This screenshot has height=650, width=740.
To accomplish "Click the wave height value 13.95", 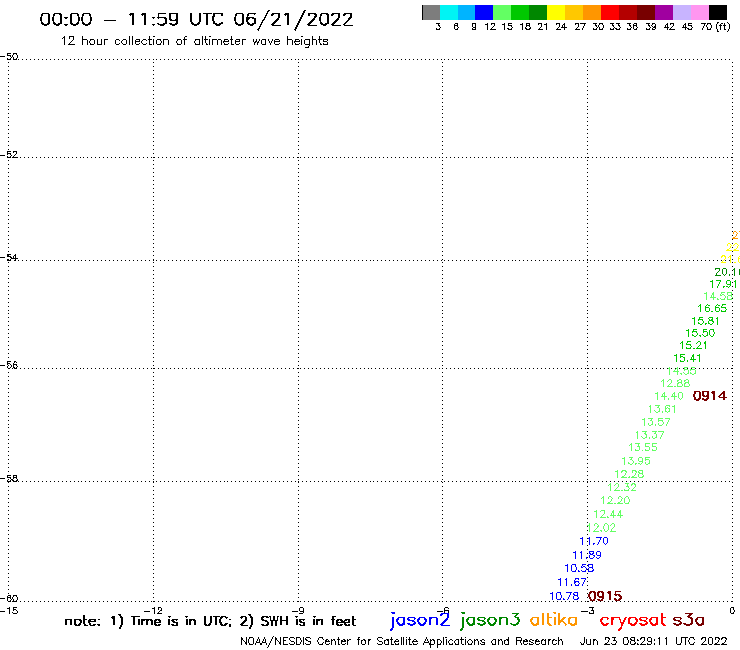I will point(636,461).
